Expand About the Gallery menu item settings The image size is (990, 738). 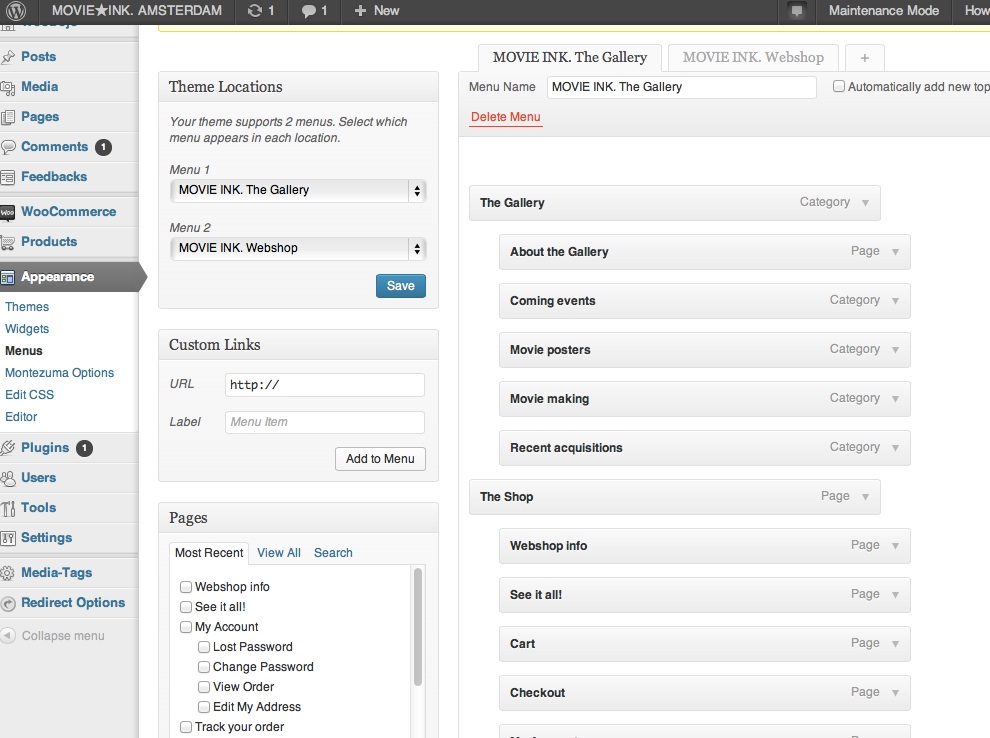(895, 252)
